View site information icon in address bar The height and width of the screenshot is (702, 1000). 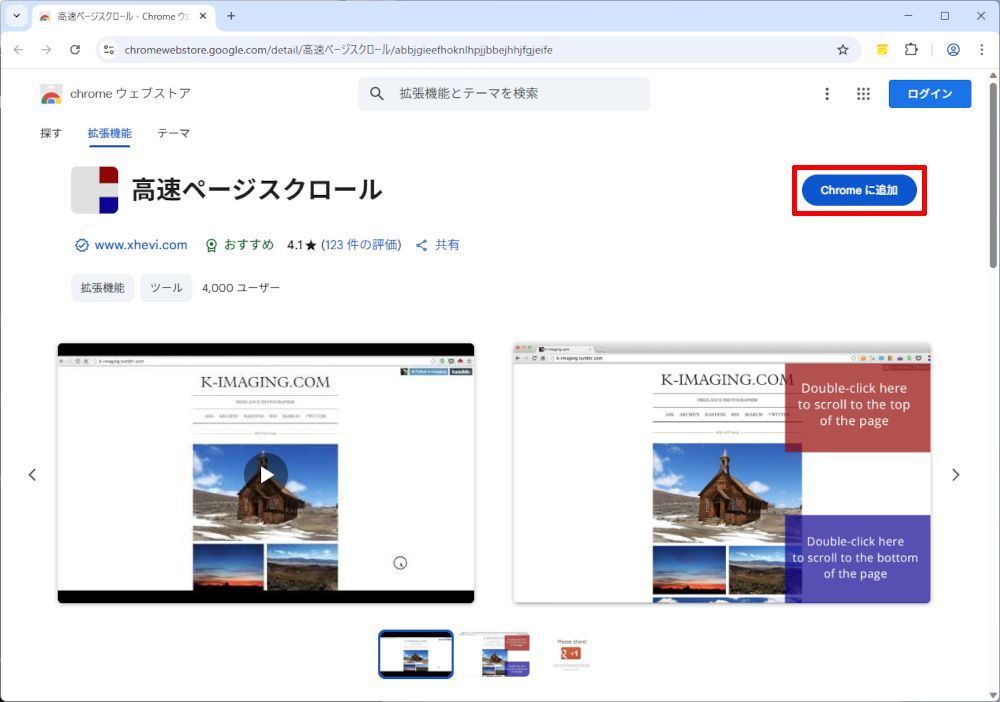[109, 50]
